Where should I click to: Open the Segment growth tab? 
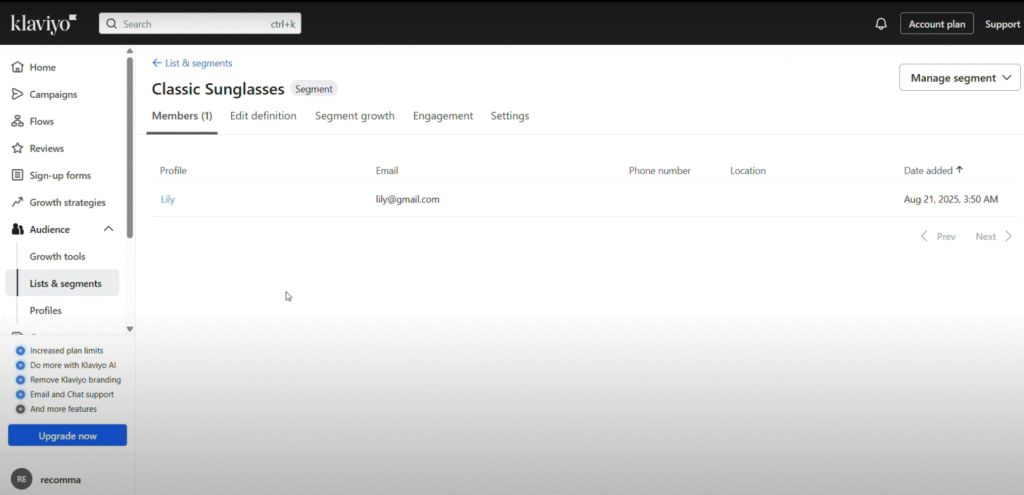(354, 116)
